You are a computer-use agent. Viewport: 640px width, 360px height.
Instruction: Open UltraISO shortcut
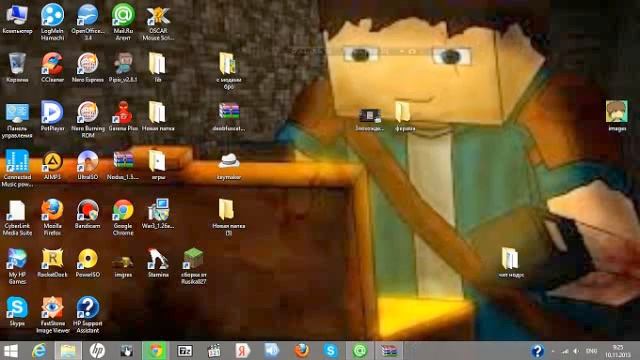tap(87, 165)
